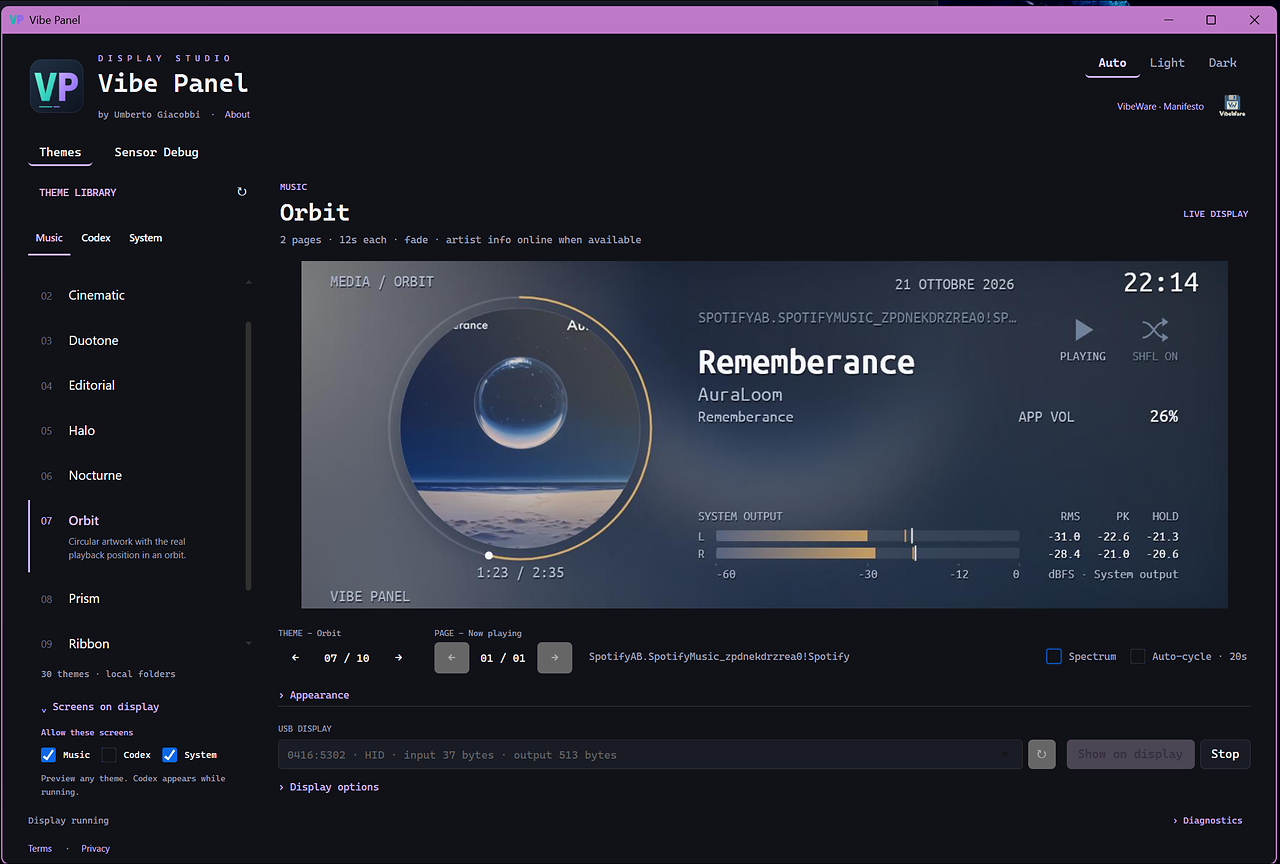The image size is (1280, 864).
Task: Check the Codex allowed-screens checkbox
Action: point(109,755)
